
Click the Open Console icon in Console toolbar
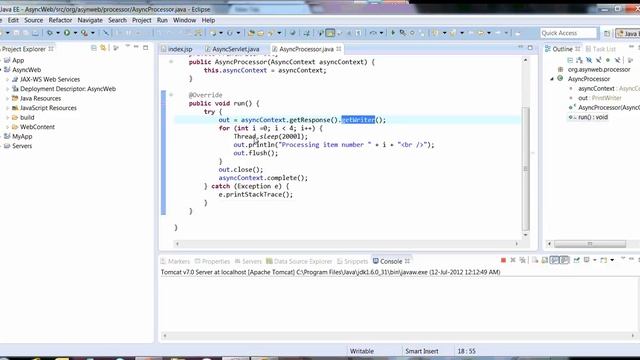(604, 260)
